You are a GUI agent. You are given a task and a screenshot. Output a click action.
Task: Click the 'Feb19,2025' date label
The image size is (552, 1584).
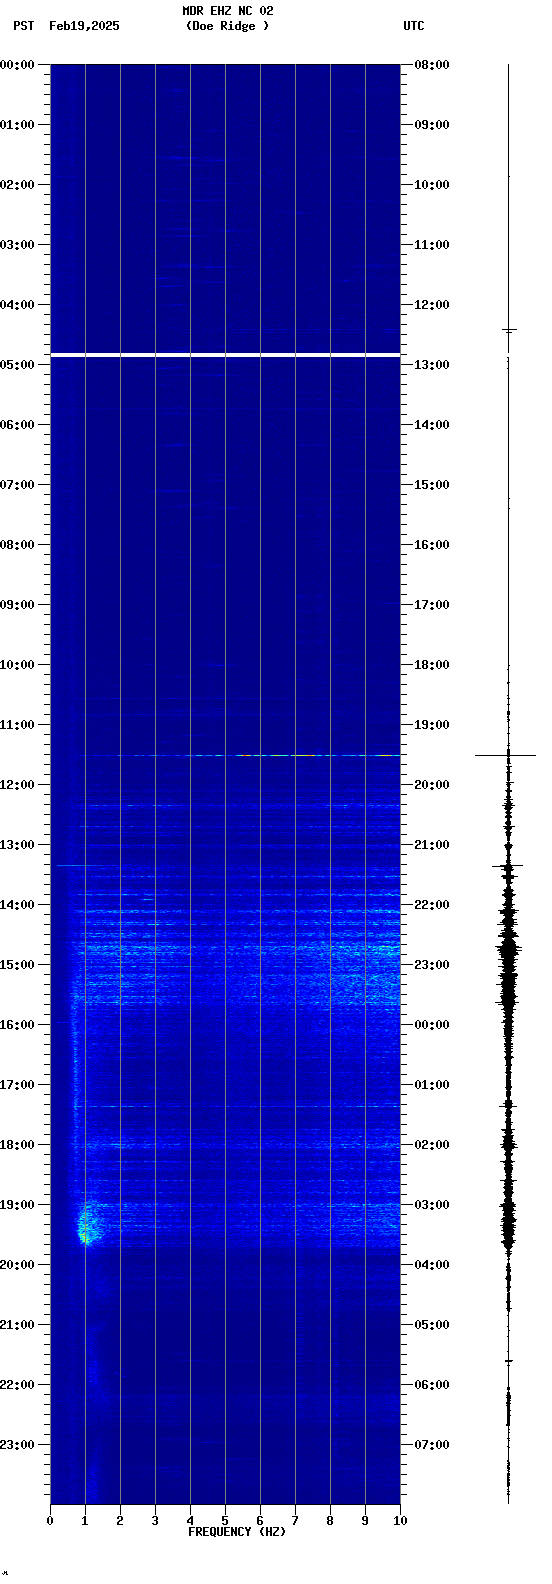tap(84, 26)
